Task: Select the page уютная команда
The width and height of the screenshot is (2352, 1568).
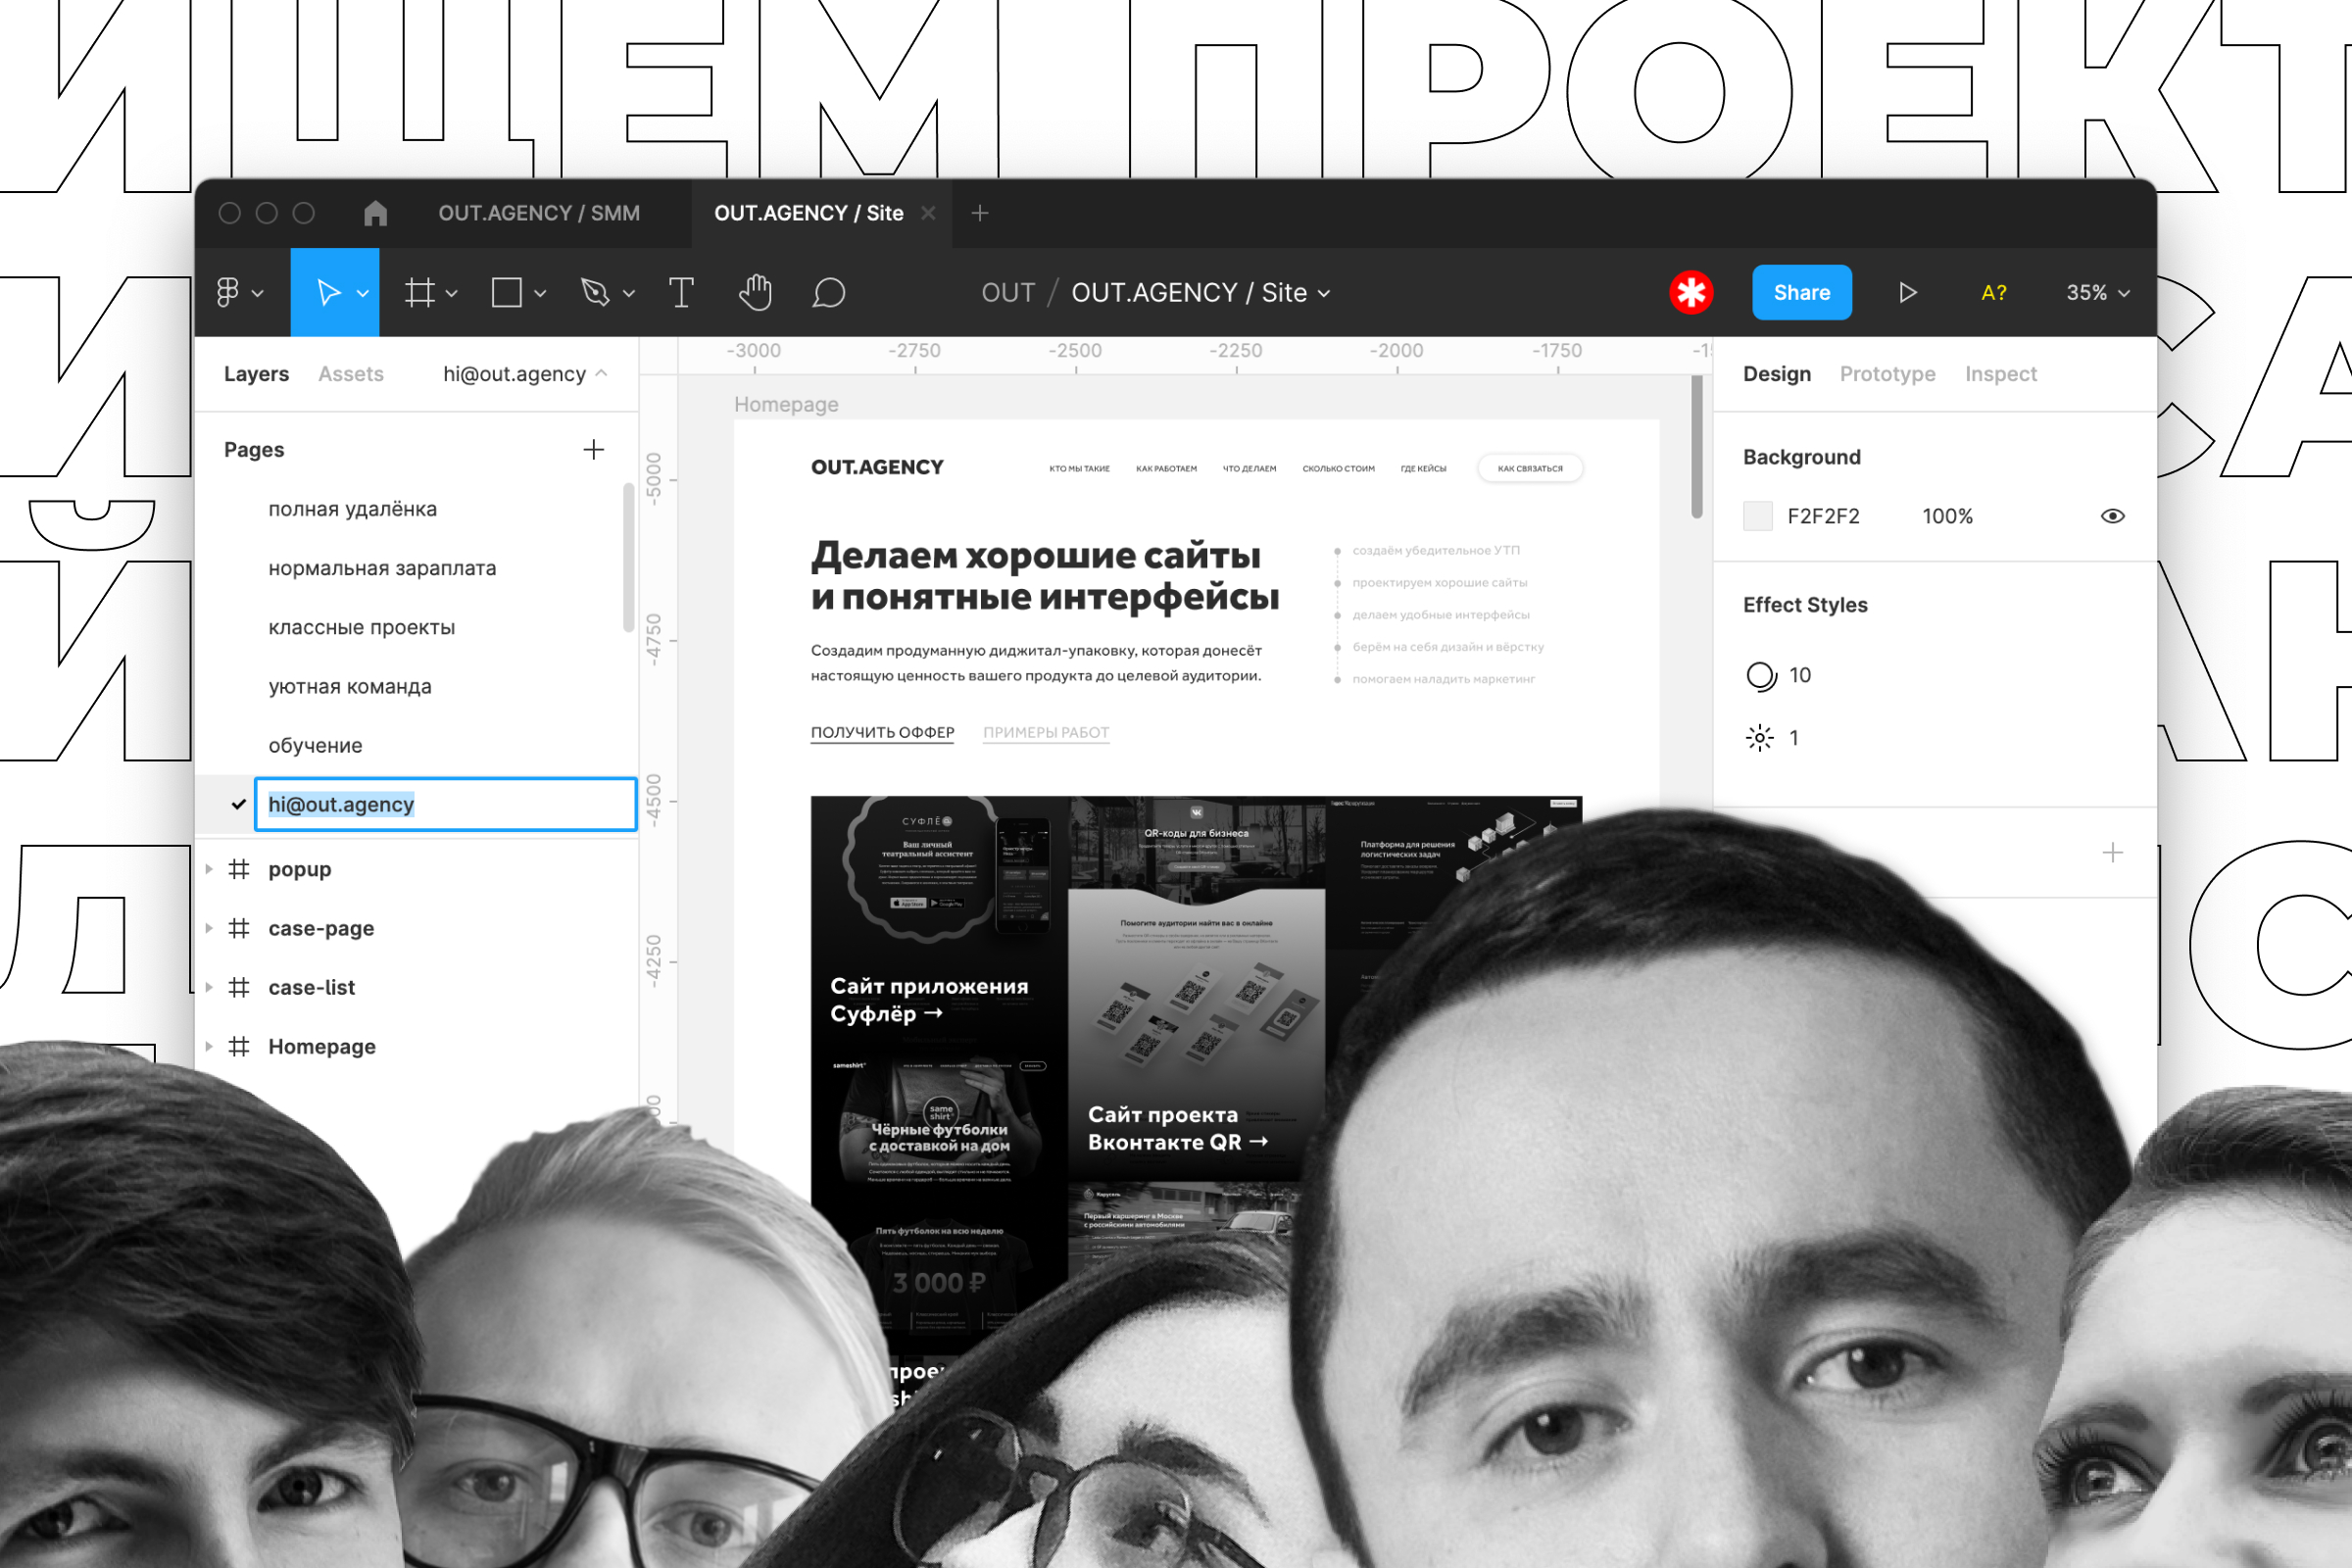Action: [x=350, y=686]
